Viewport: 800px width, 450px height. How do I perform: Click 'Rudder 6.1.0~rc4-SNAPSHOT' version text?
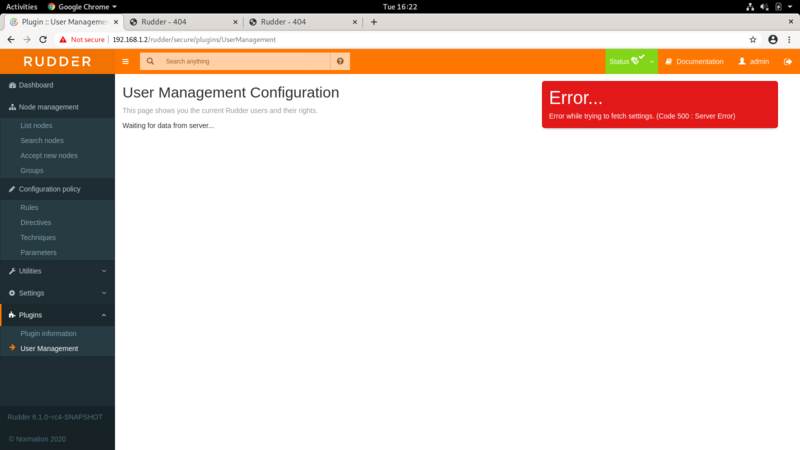[55, 417]
